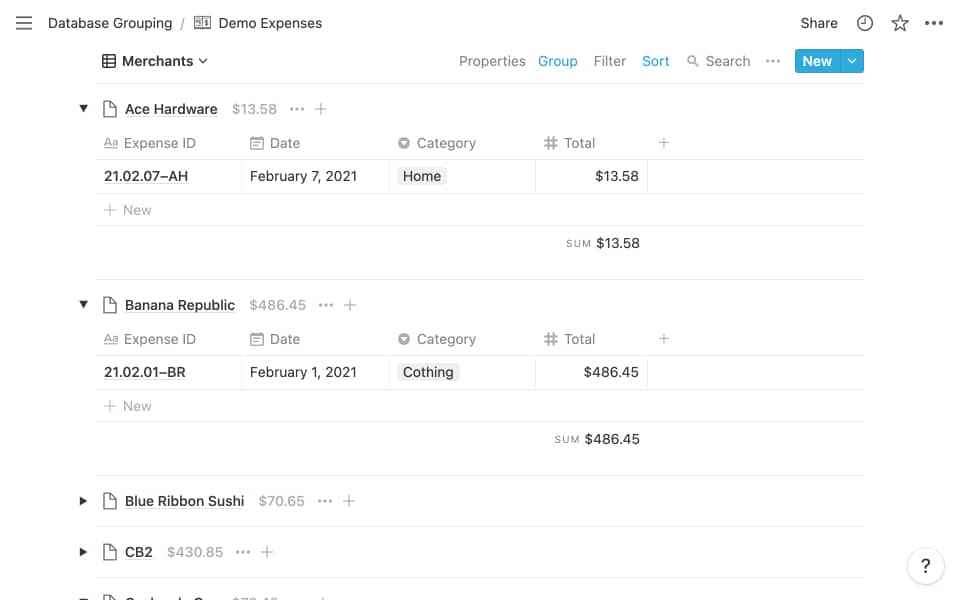Image resolution: width=961 pixels, height=600 pixels.
Task: Click Date column header in Ace Hardware table
Action: tap(275, 143)
